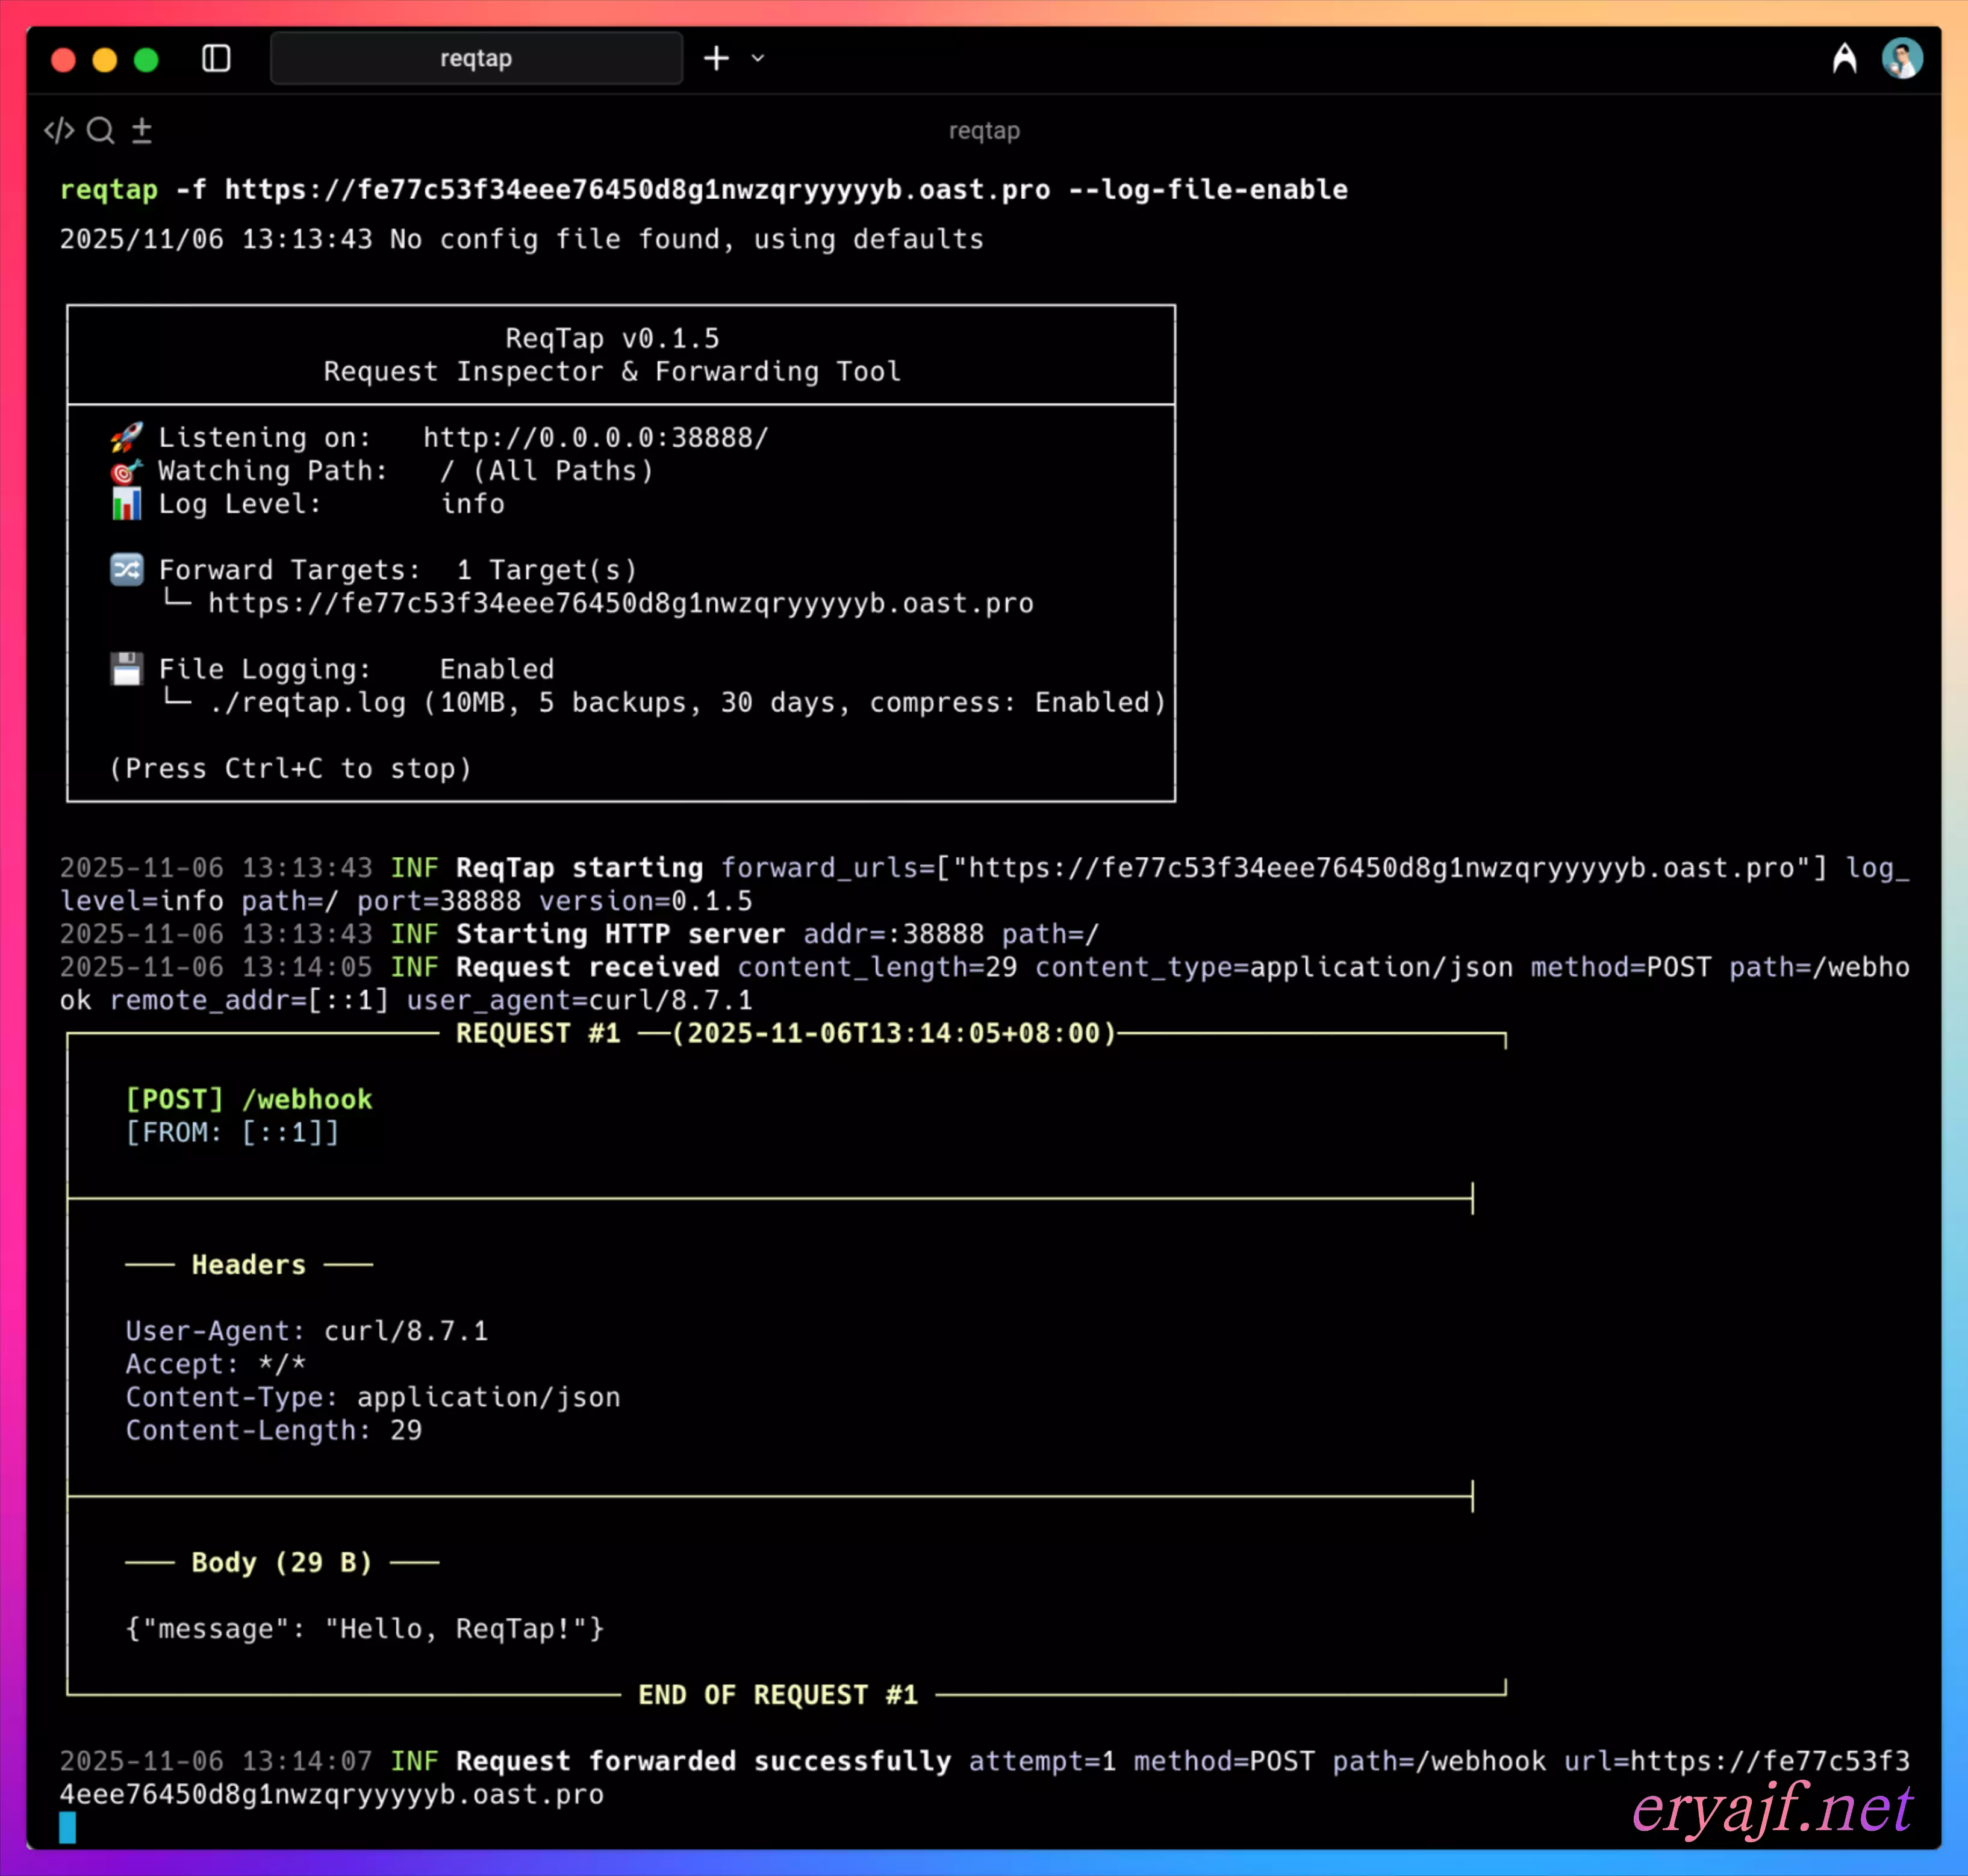The image size is (1968, 1876).
Task: Open the ./reqtap.log file path
Action: (x=308, y=702)
